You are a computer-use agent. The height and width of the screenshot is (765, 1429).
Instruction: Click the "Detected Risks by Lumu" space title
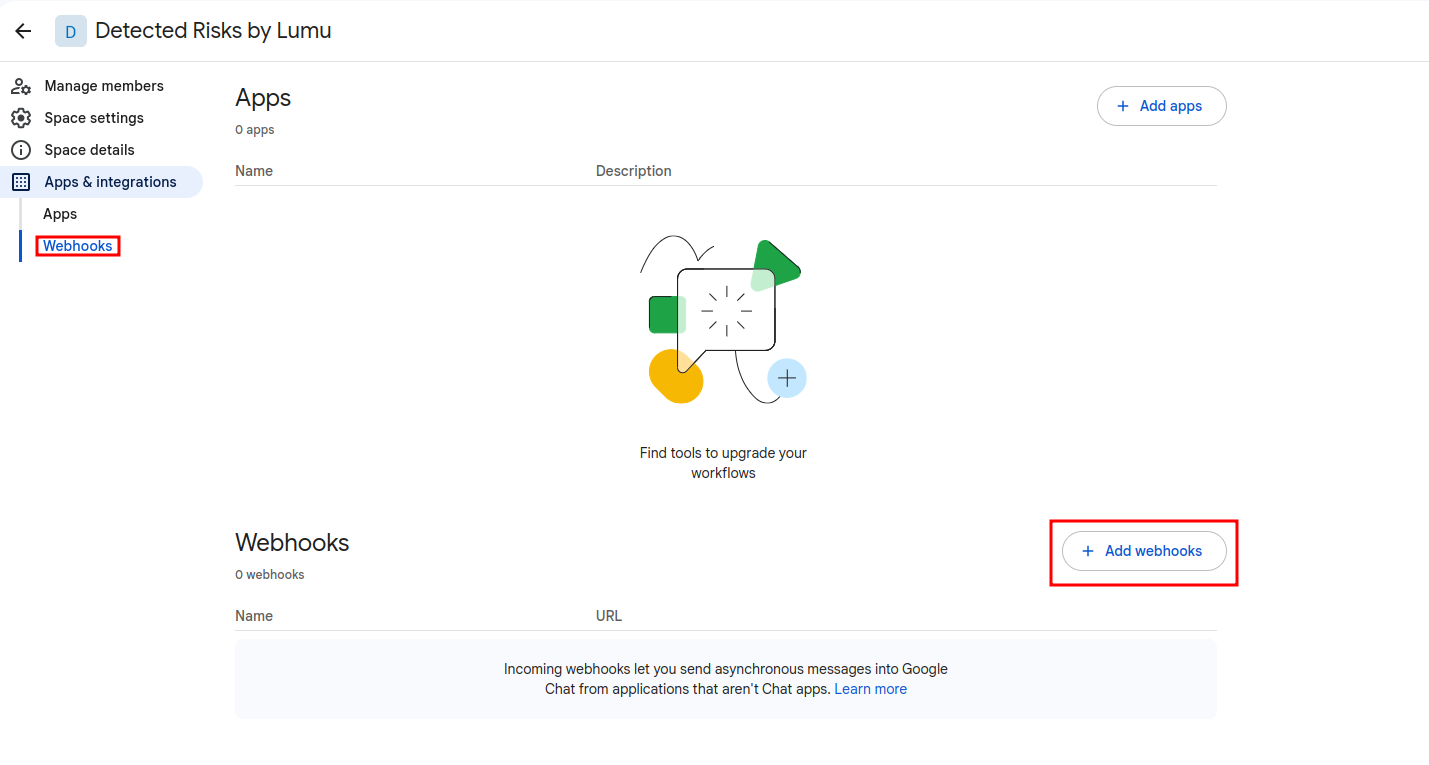point(213,31)
